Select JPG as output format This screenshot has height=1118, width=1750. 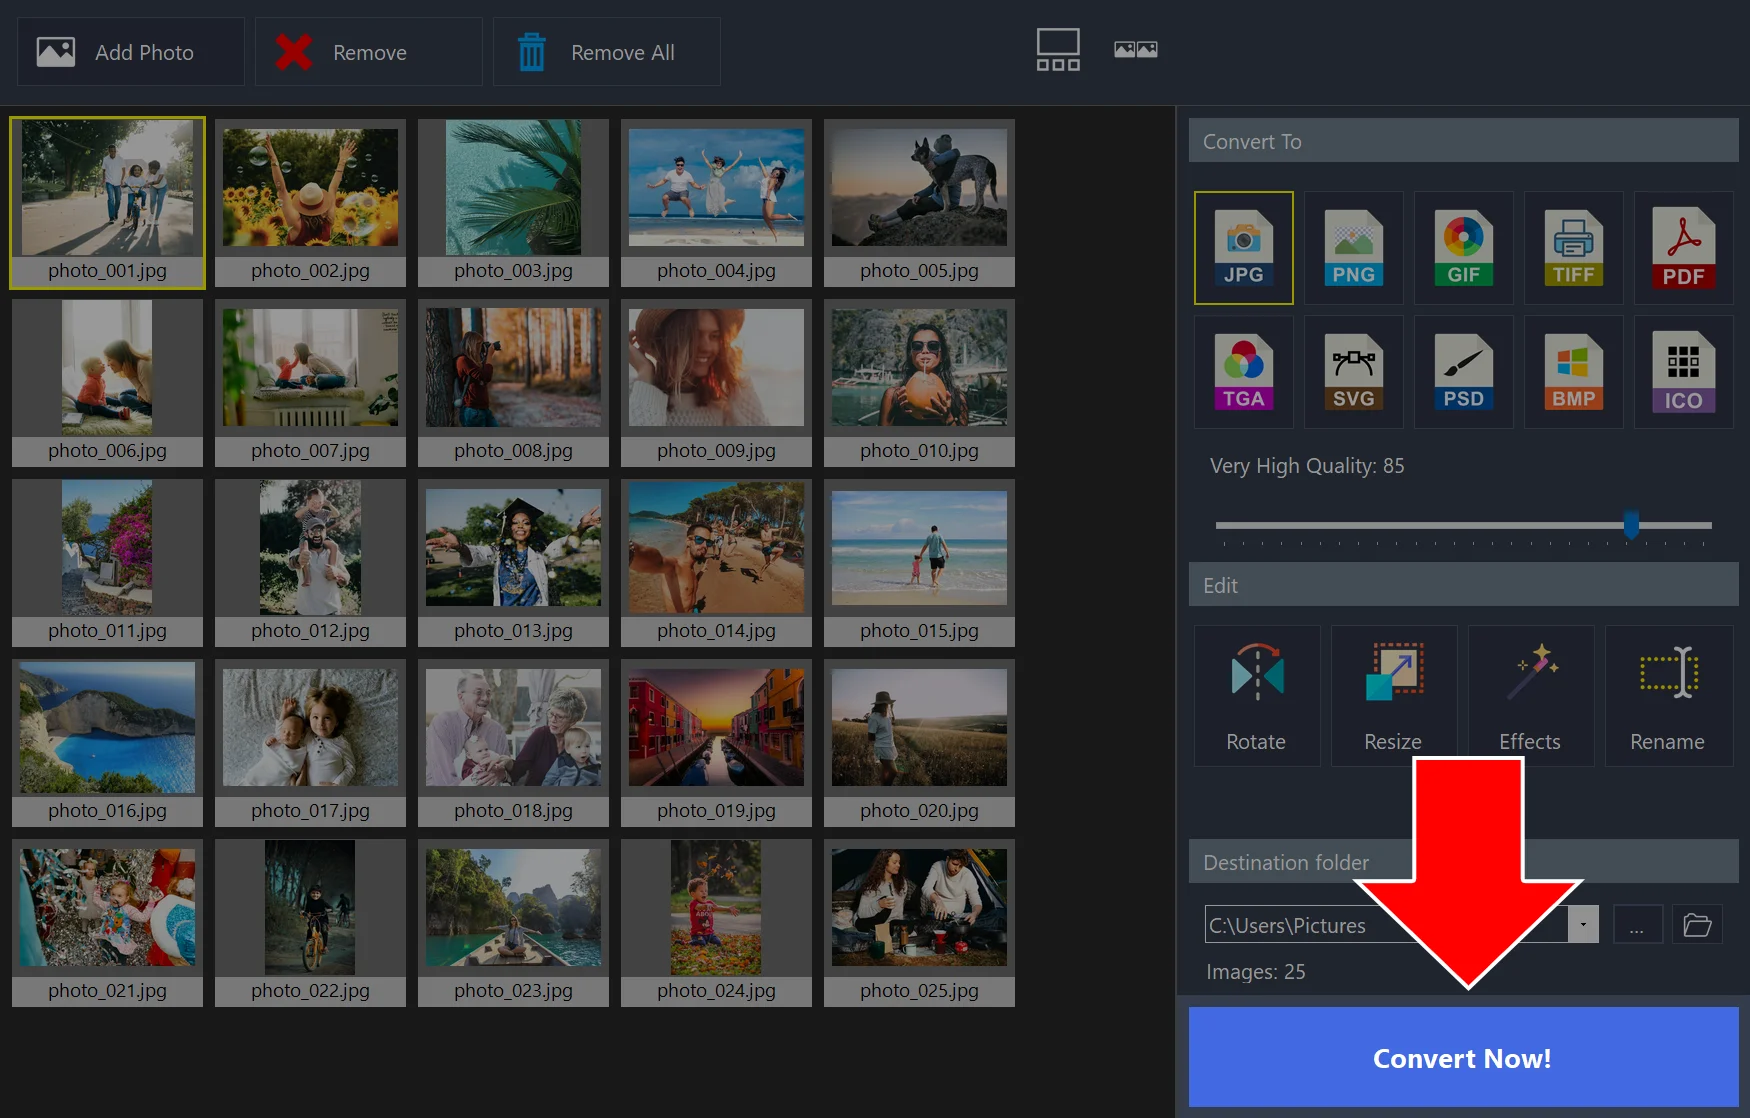coord(1243,248)
